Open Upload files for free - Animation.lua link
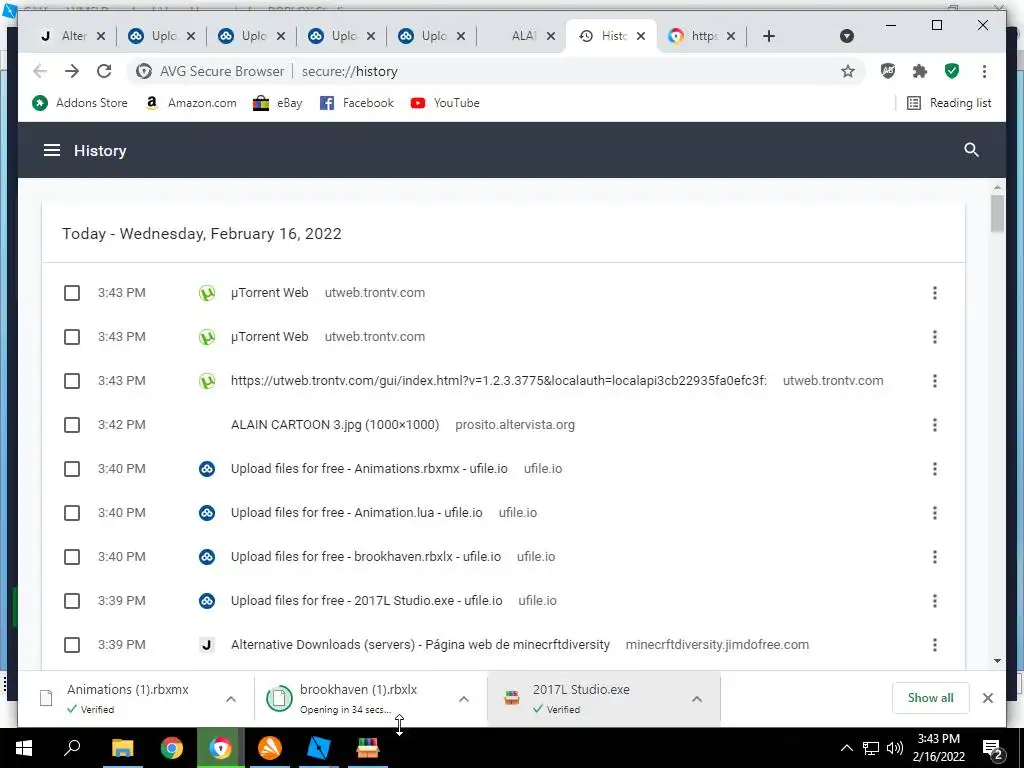Viewport: 1024px width, 768px height. tap(357, 513)
